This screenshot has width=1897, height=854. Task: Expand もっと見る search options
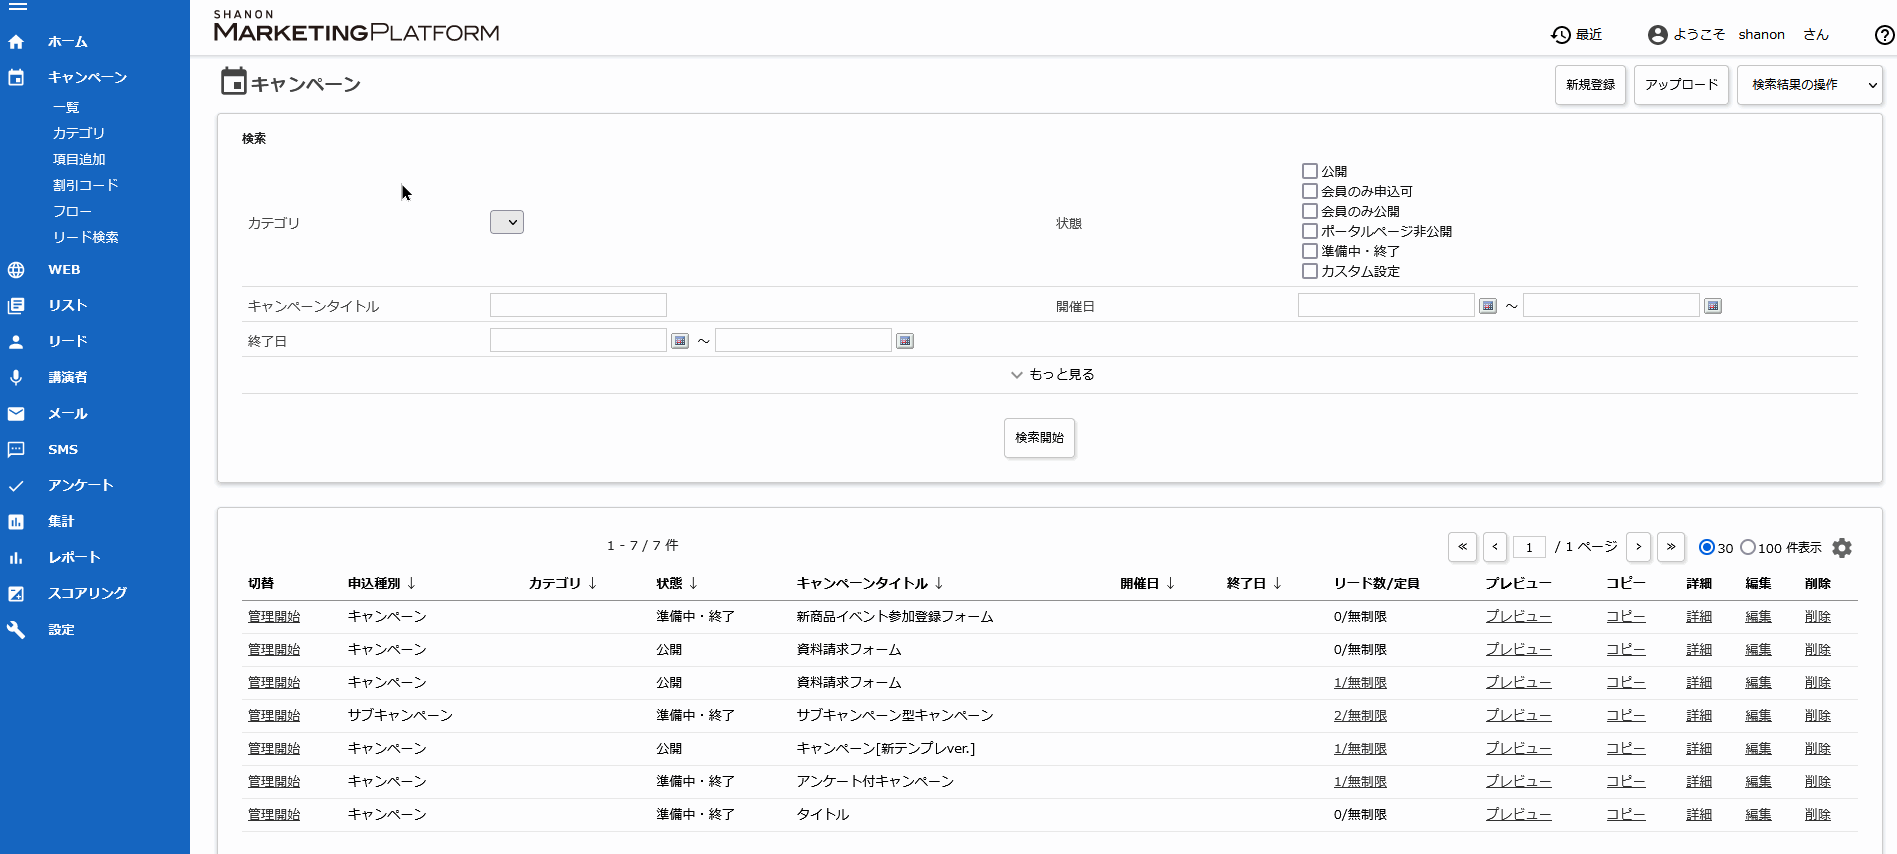point(1052,374)
